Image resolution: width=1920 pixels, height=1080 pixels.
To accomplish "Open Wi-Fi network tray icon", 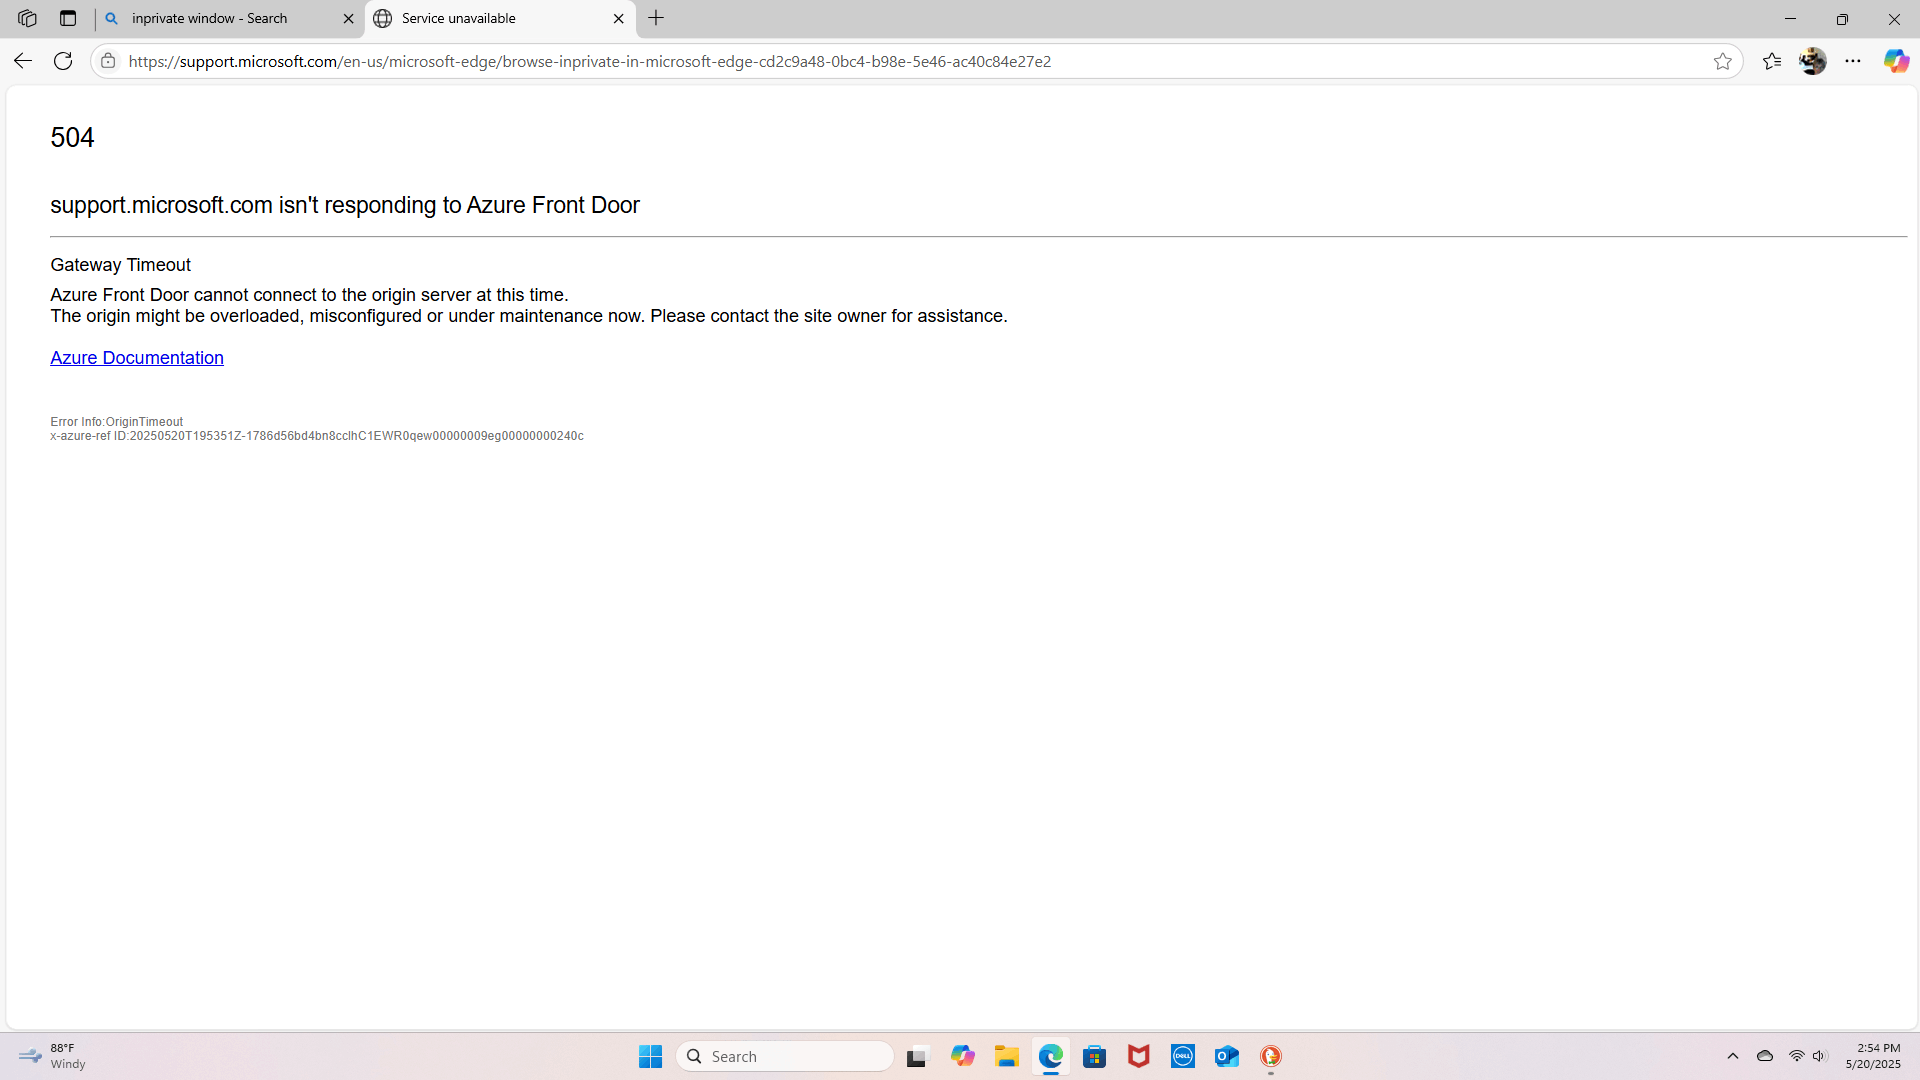I will [1797, 1056].
